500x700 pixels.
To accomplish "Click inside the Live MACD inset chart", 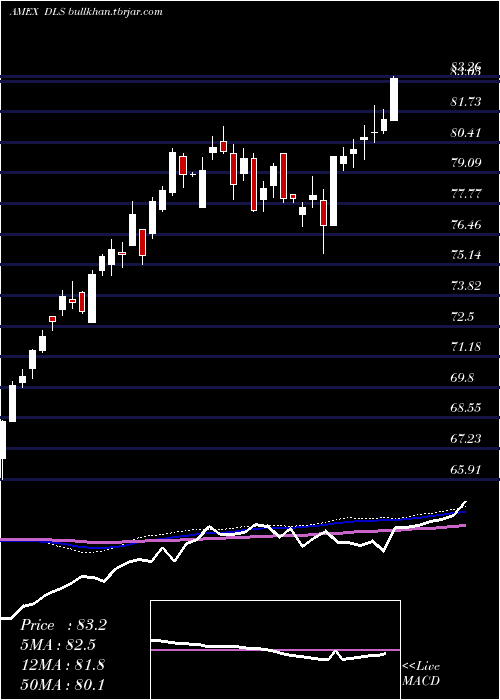I will tap(275, 650).
